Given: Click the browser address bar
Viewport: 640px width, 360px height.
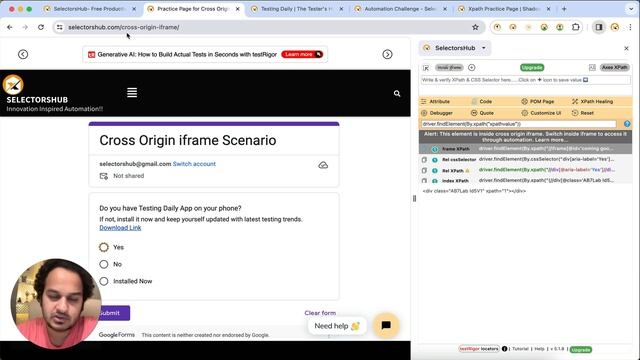Looking at the screenshot, I should point(269,27).
